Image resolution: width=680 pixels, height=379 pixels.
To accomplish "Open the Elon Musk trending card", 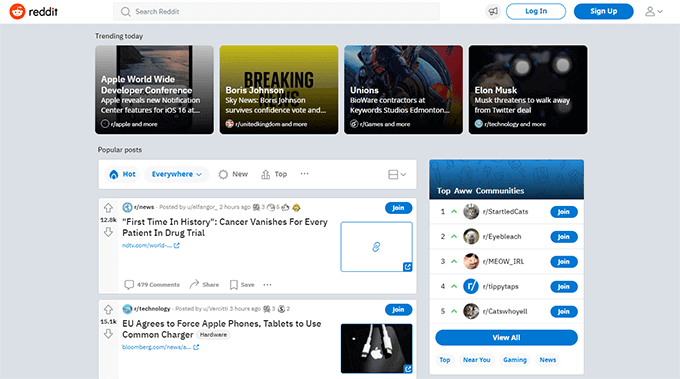I will coord(528,90).
